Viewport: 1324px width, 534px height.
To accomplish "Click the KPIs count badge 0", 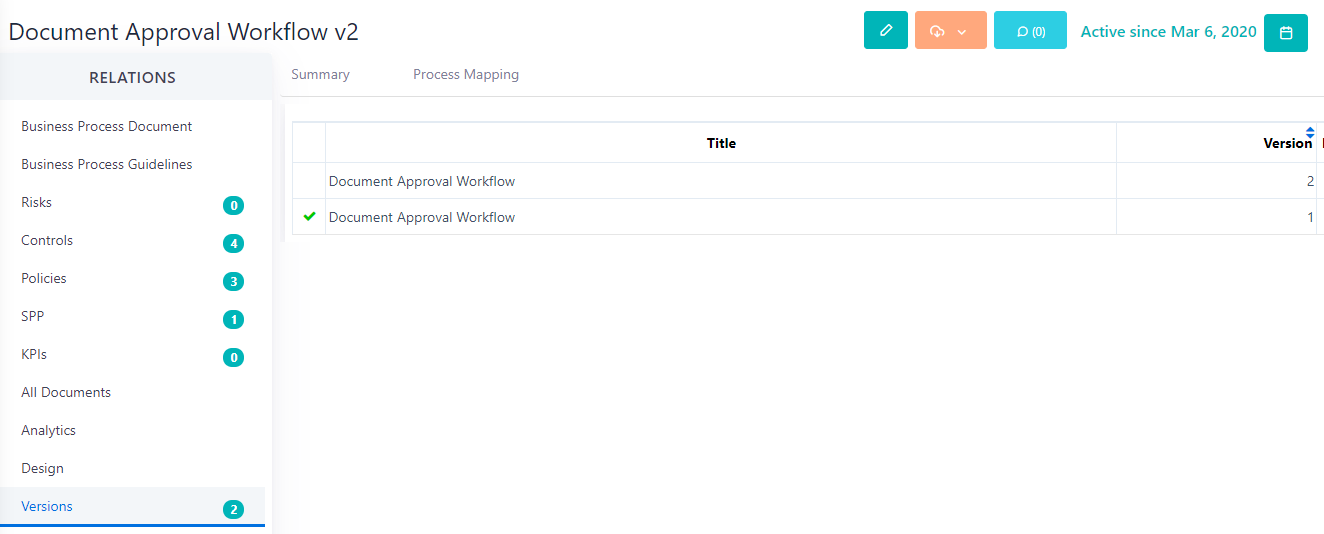I will pos(233,358).
